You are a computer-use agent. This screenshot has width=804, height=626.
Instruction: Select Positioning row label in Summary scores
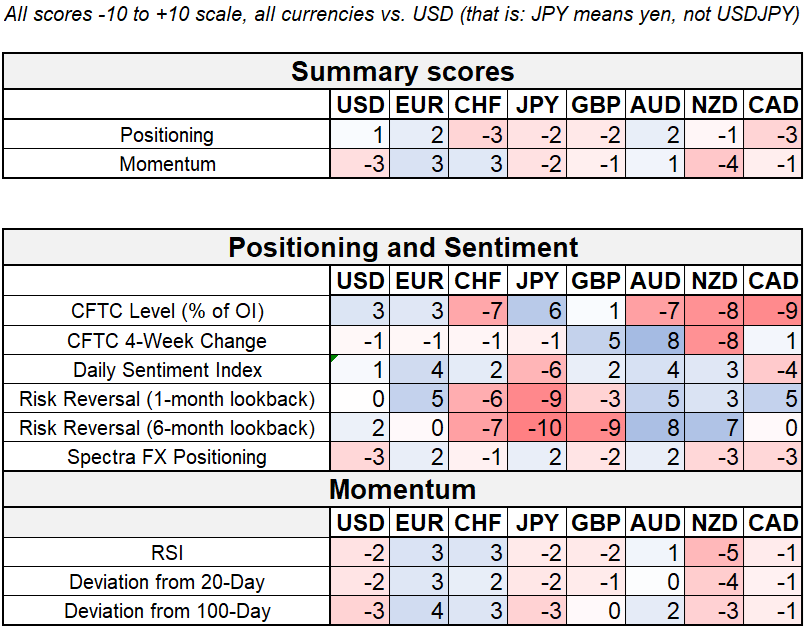[167, 135]
